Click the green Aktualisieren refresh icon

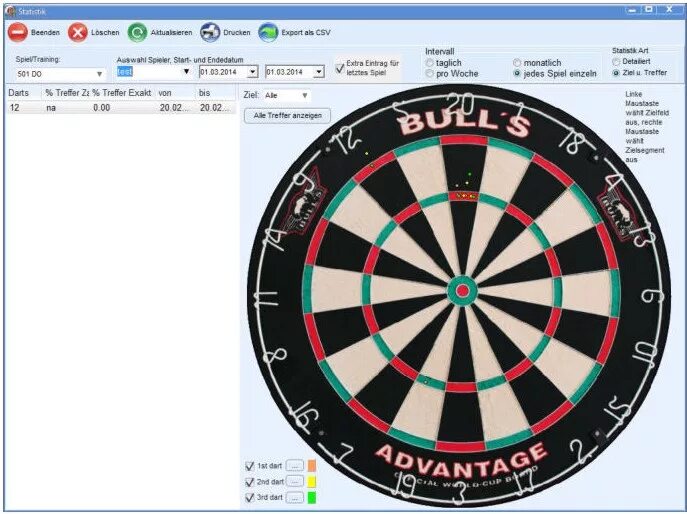point(137,32)
